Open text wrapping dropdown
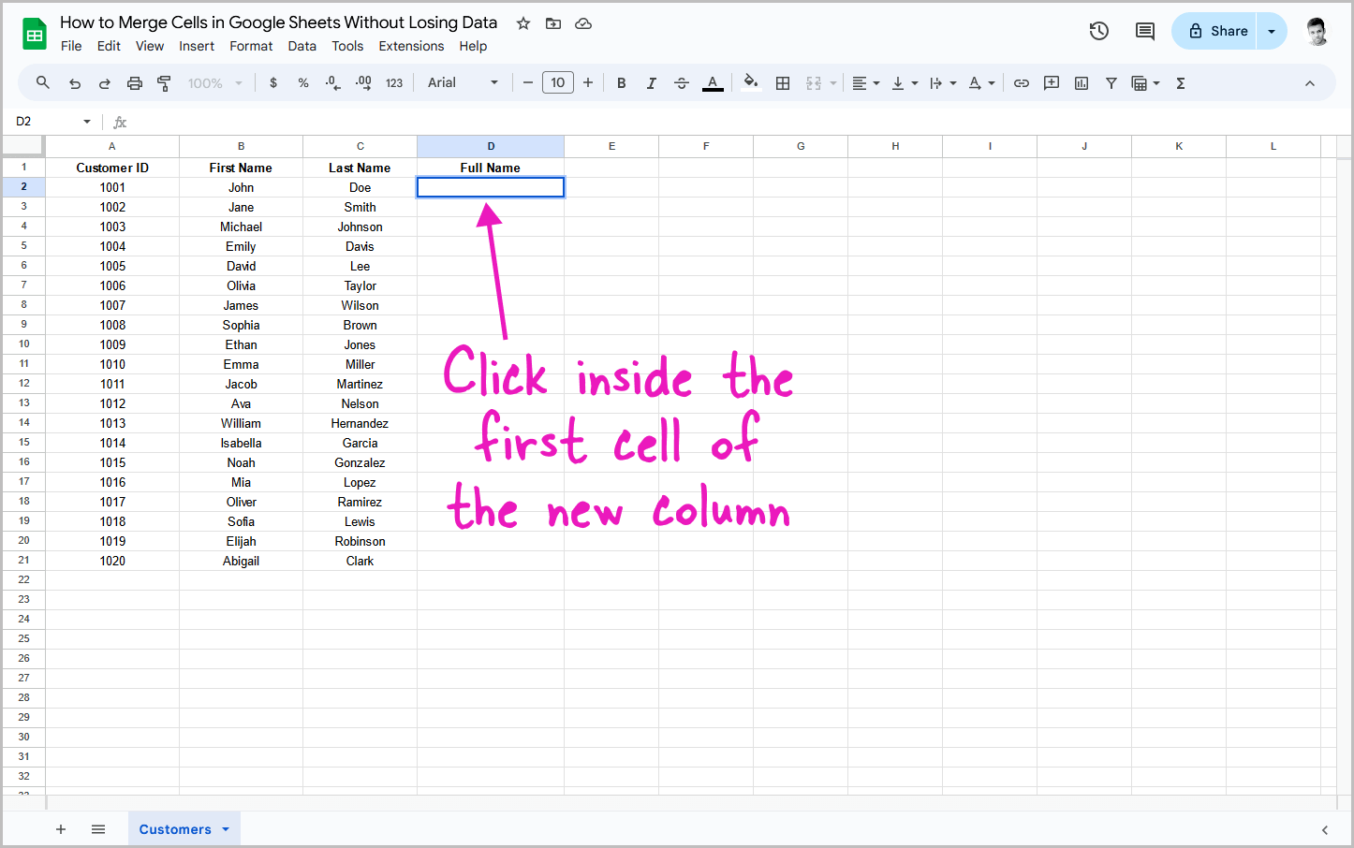The image size is (1354, 848). [x=942, y=83]
